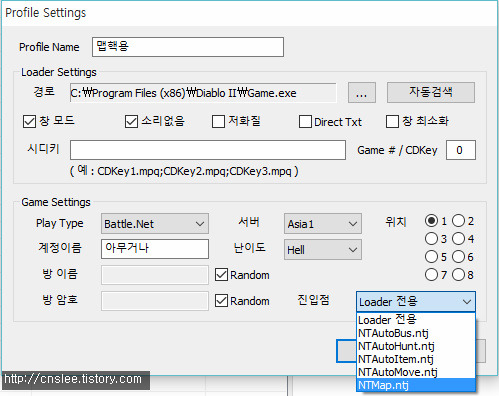Select 위치 radio button 4

click(458, 239)
